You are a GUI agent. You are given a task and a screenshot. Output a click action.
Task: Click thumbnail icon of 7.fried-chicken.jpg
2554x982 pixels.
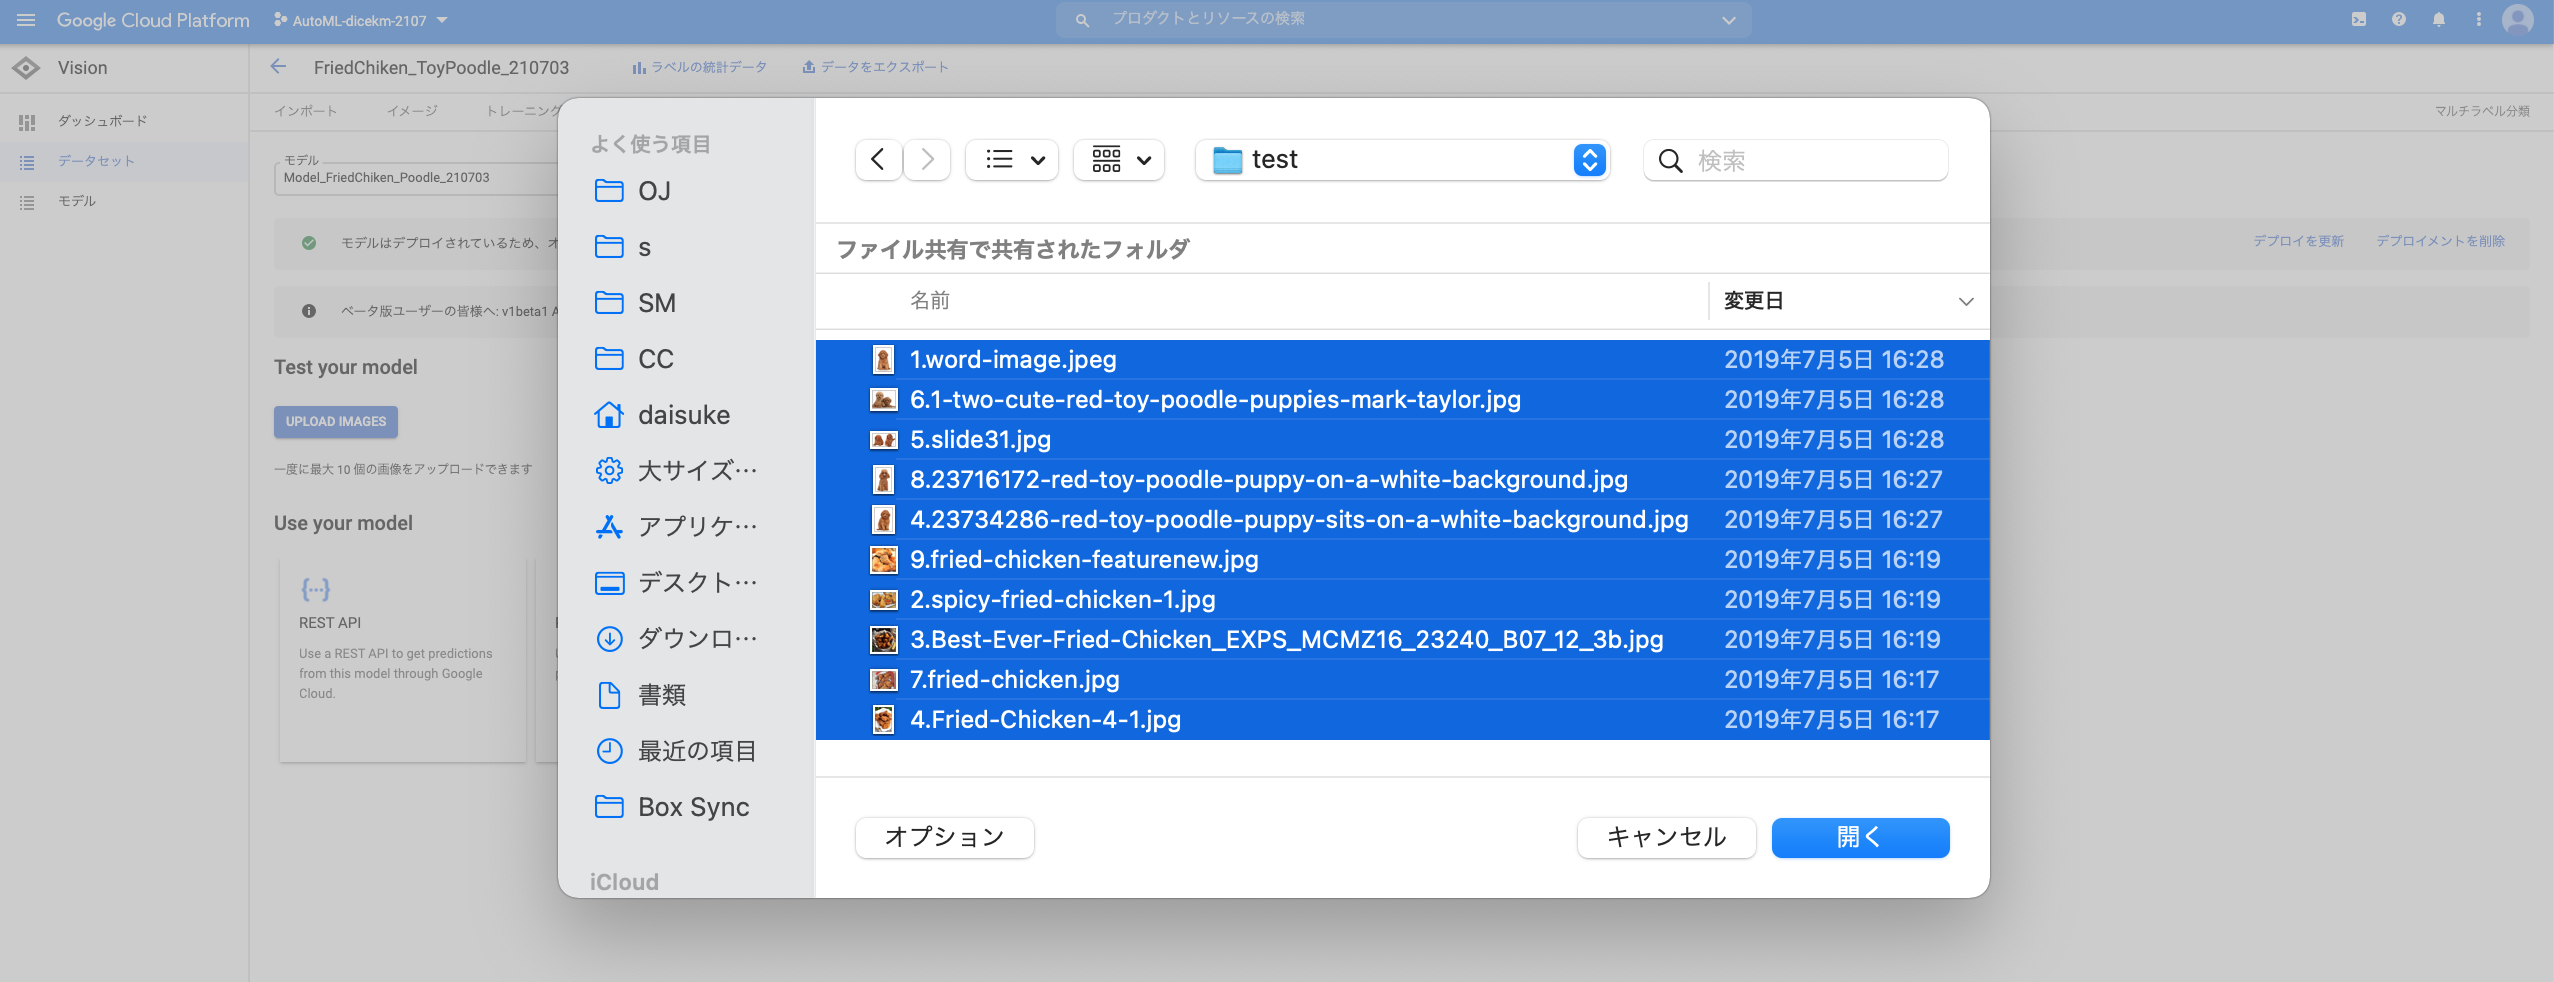(883, 680)
